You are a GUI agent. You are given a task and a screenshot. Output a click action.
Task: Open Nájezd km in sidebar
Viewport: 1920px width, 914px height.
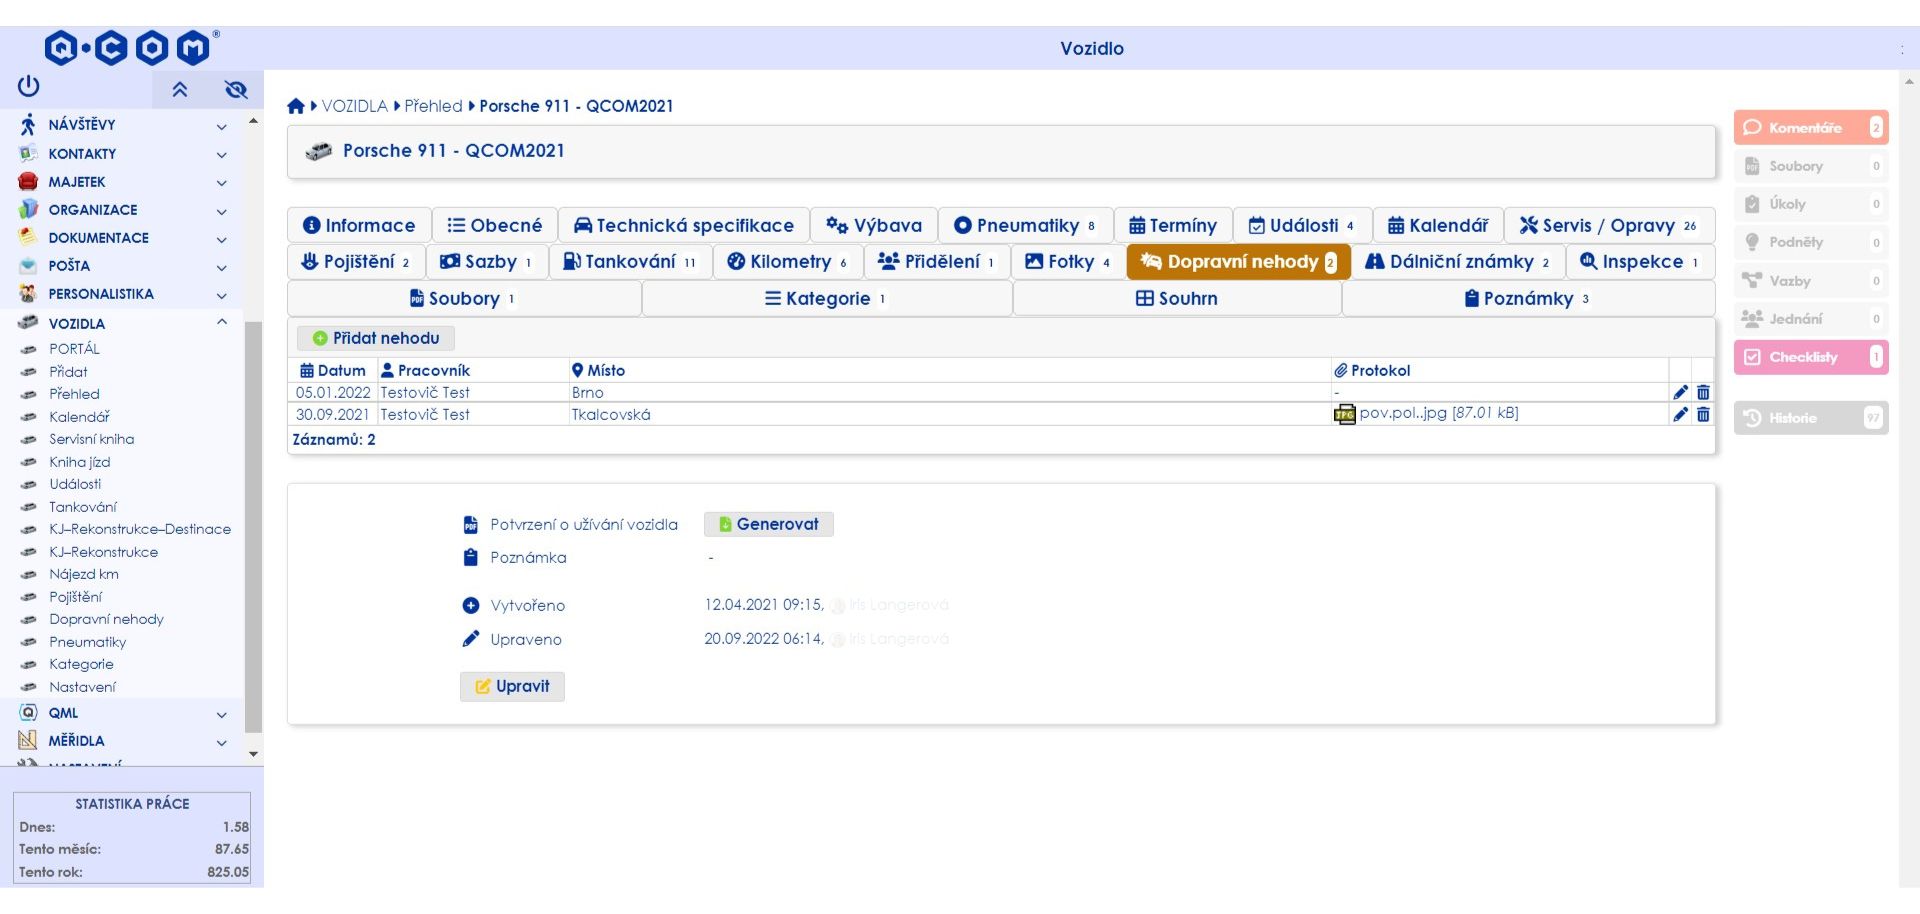[84, 574]
